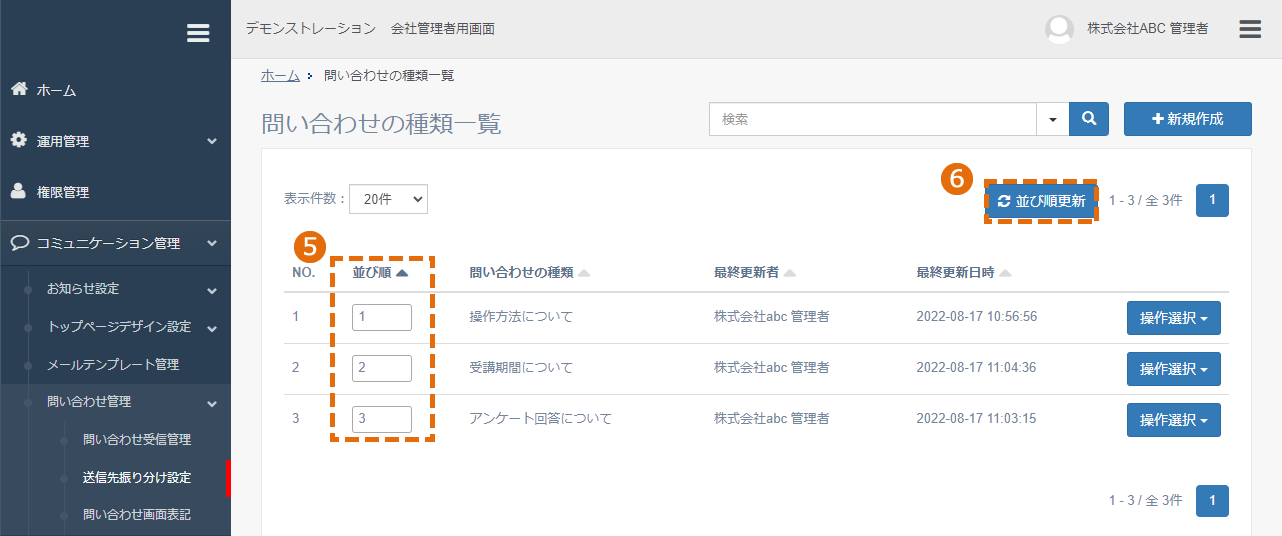Click page 1 button below table
This screenshot has width=1282, height=536.
(1212, 500)
